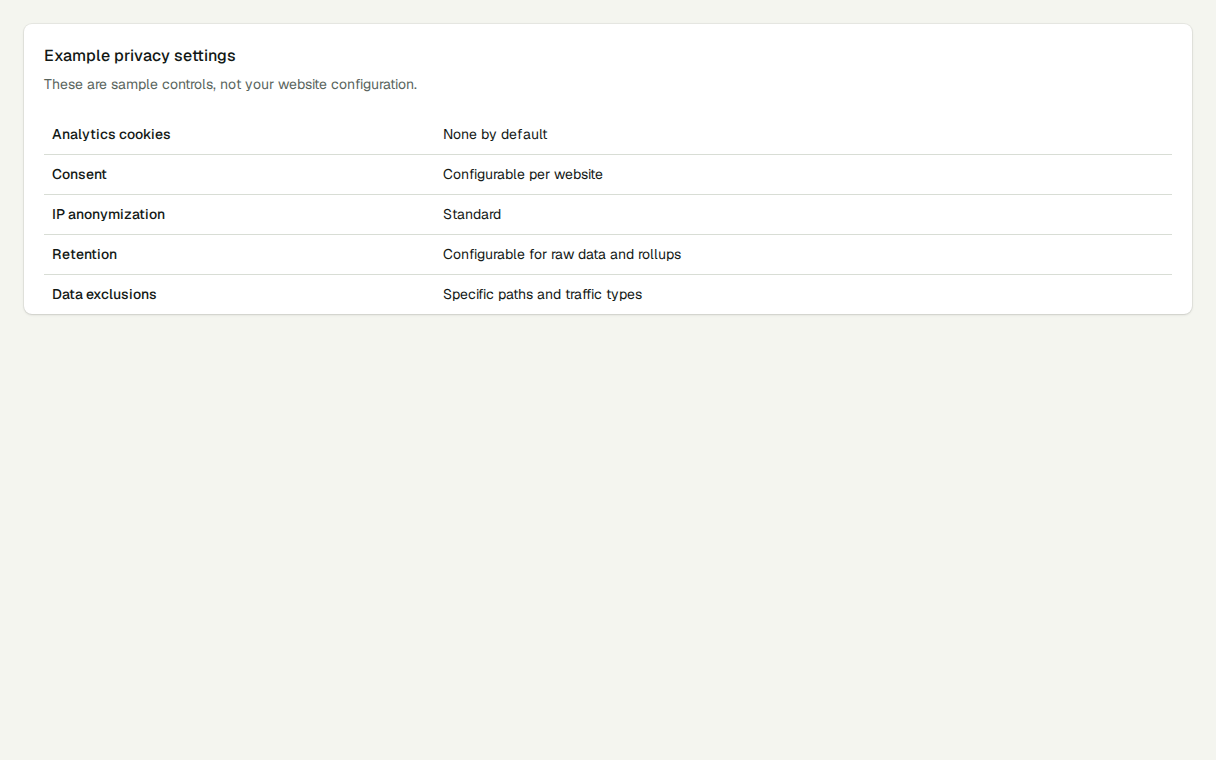Click the 'Example privacy settings' heading
The image size is (1216, 760).
[140, 56]
